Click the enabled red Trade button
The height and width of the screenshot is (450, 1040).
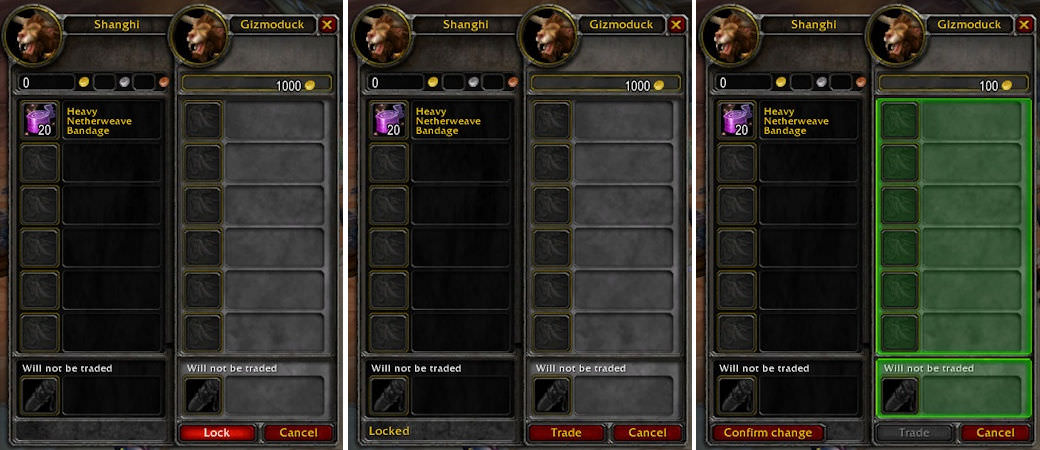pyautogui.click(x=566, y=433)
